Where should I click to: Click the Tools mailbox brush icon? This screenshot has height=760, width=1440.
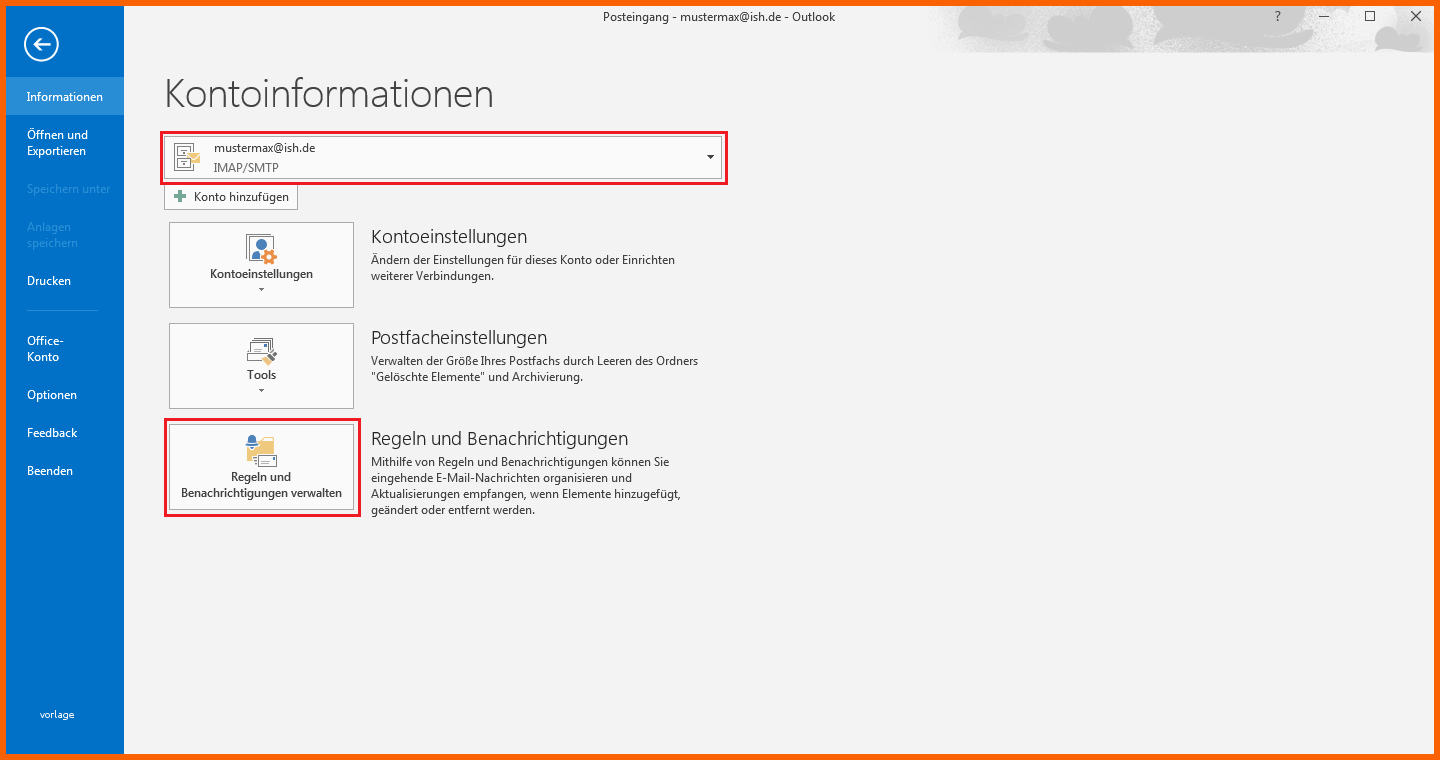261,350
